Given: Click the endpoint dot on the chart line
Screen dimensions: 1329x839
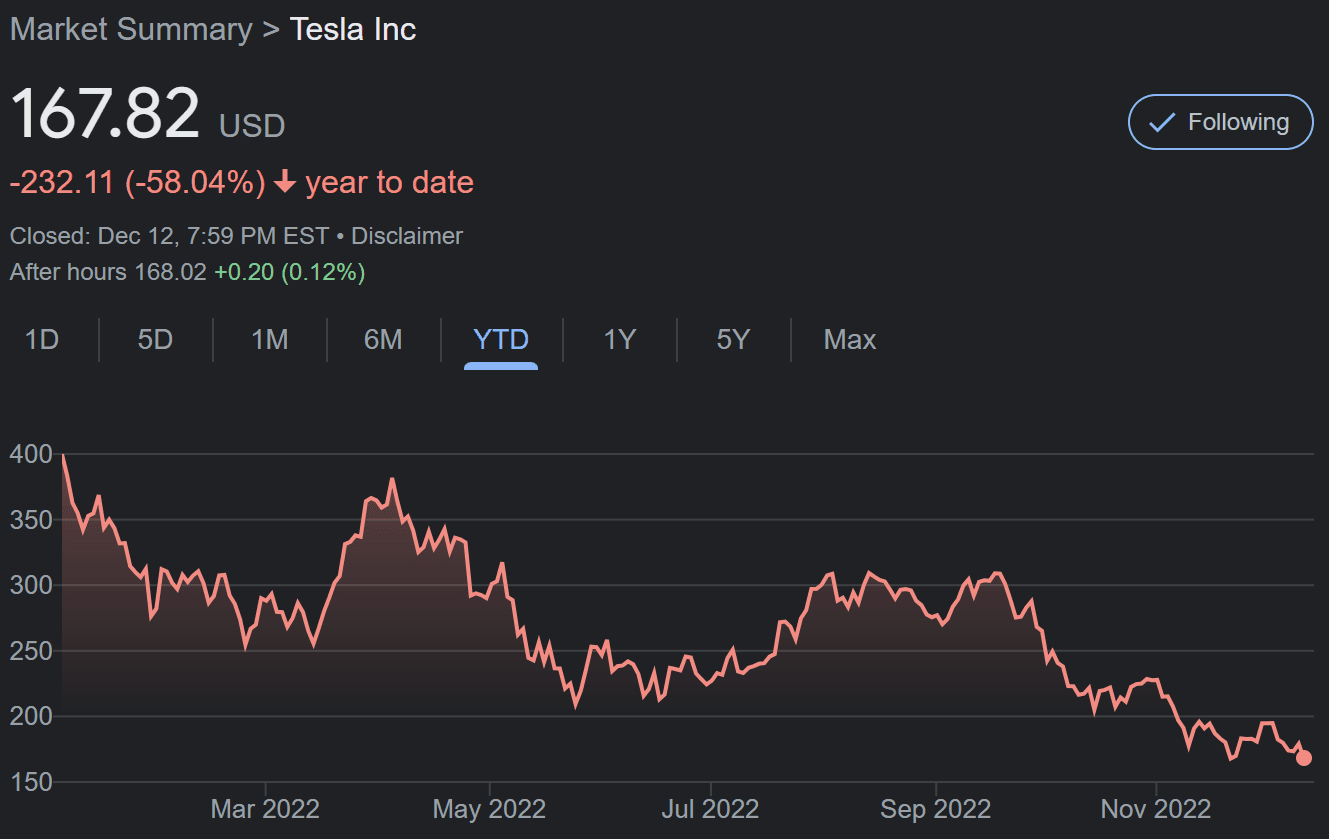Looking at the screenshot, I should point(1304,757).
